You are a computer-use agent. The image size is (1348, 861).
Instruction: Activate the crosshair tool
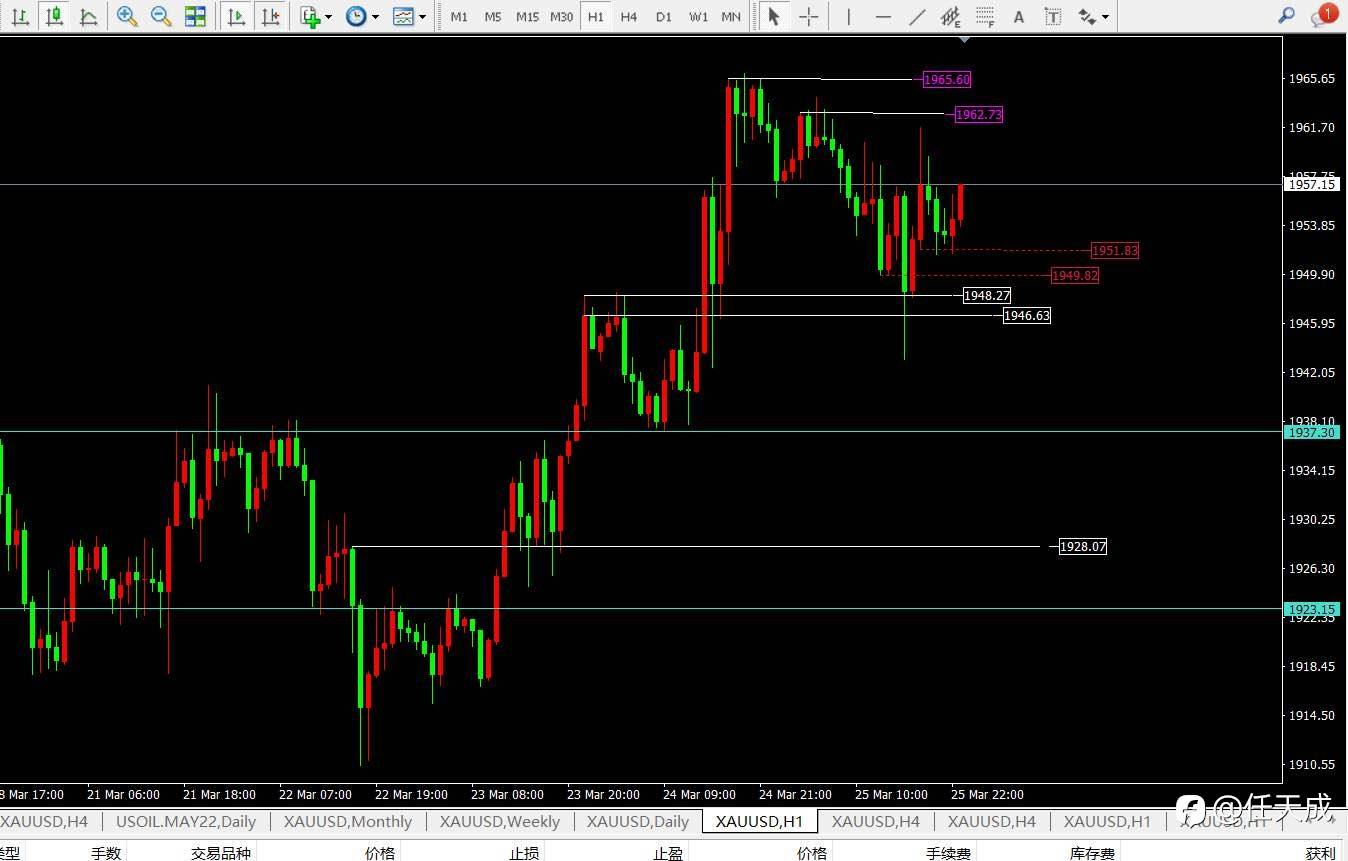tap(808, 16)
